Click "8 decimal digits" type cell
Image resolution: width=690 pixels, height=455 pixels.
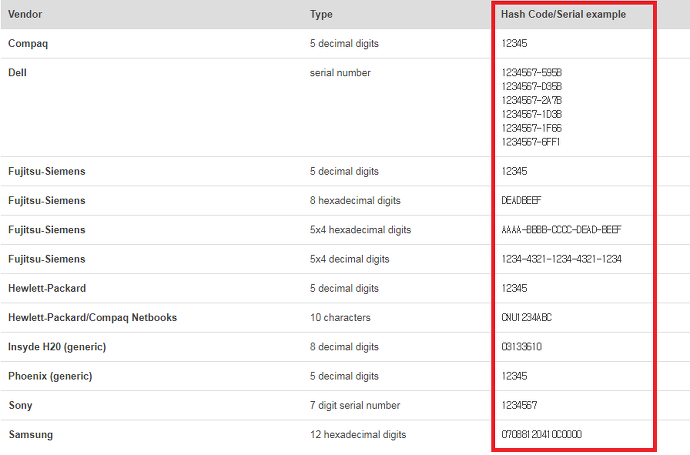[x=344, y=347]
